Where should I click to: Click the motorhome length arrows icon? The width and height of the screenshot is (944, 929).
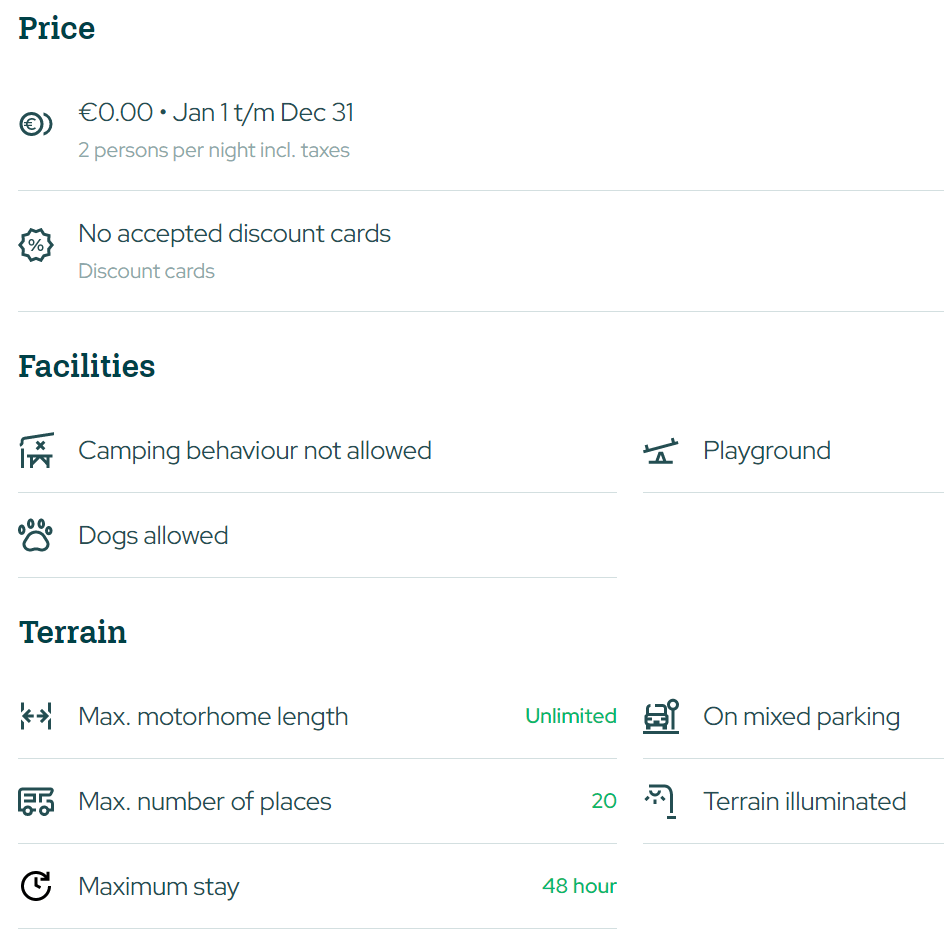36,716
